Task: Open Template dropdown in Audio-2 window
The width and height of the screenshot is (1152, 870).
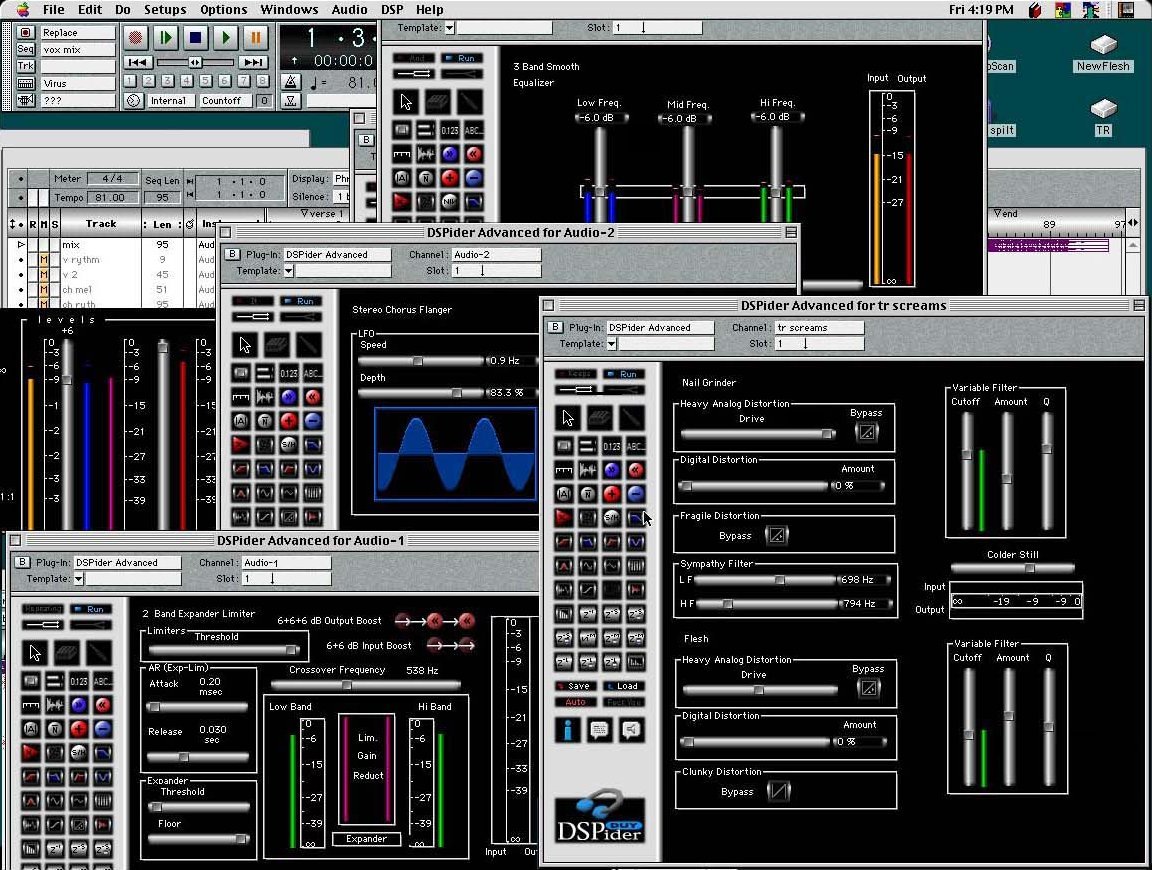Action: tap(288, 271)
